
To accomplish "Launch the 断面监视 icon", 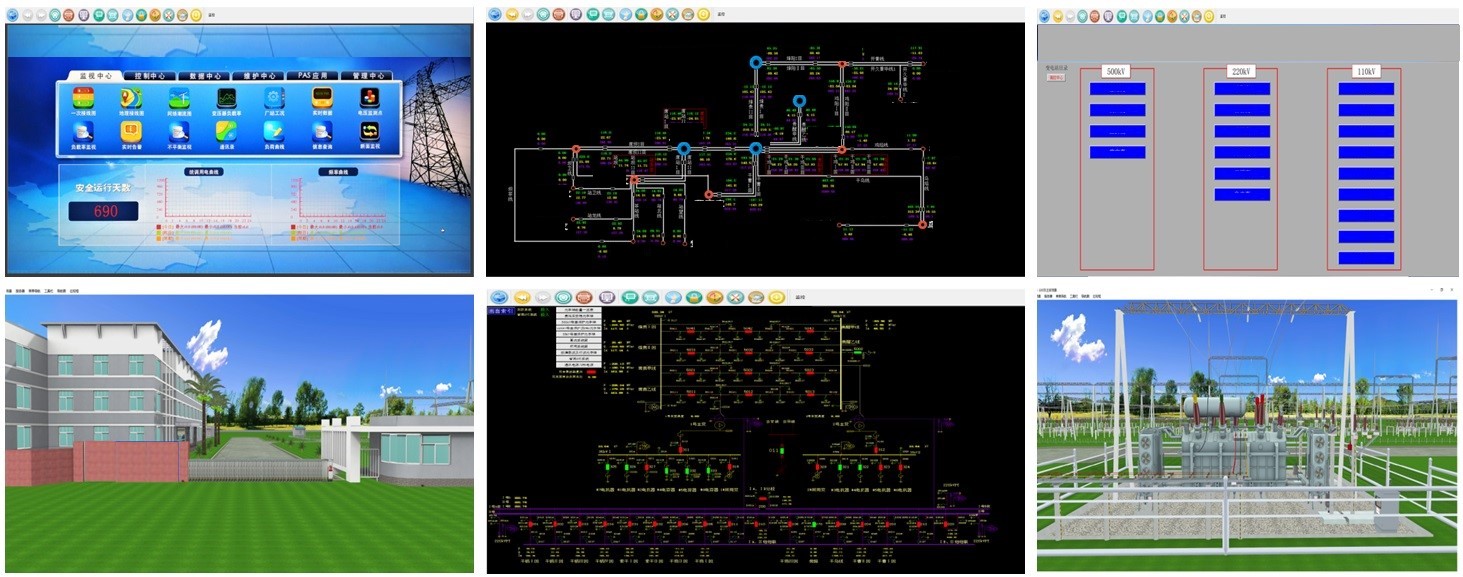I will [370, 133].
